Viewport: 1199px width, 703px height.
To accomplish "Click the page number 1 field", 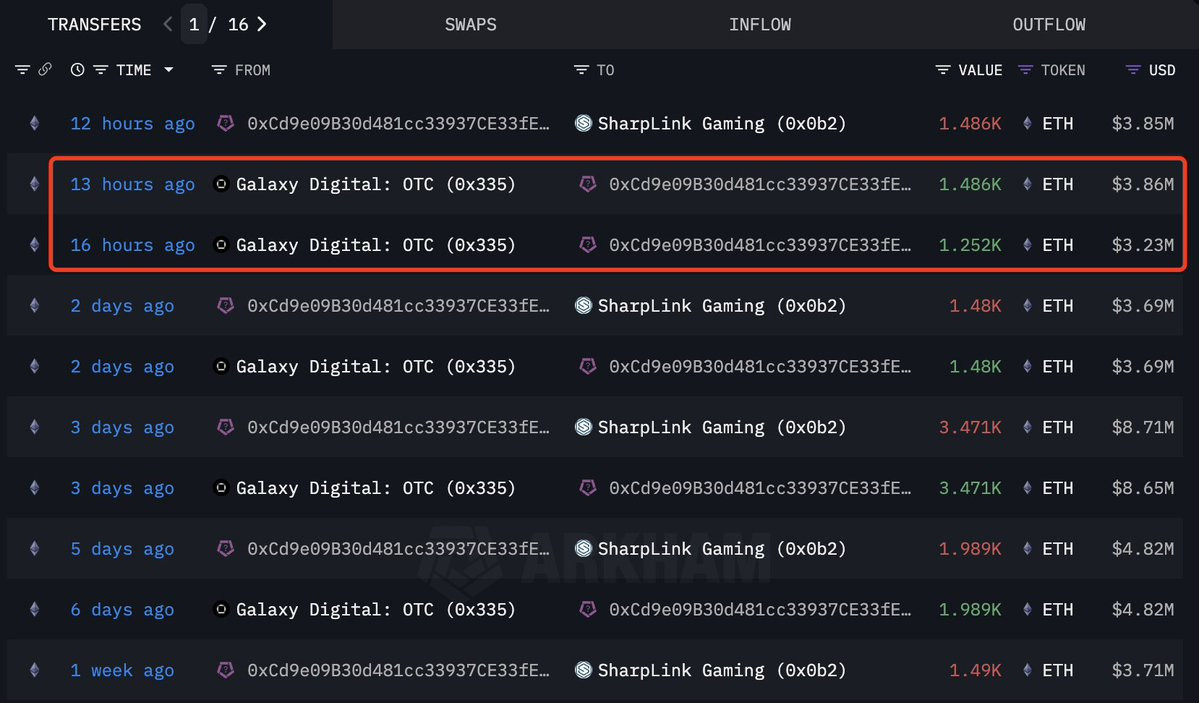I will [194, 24].
